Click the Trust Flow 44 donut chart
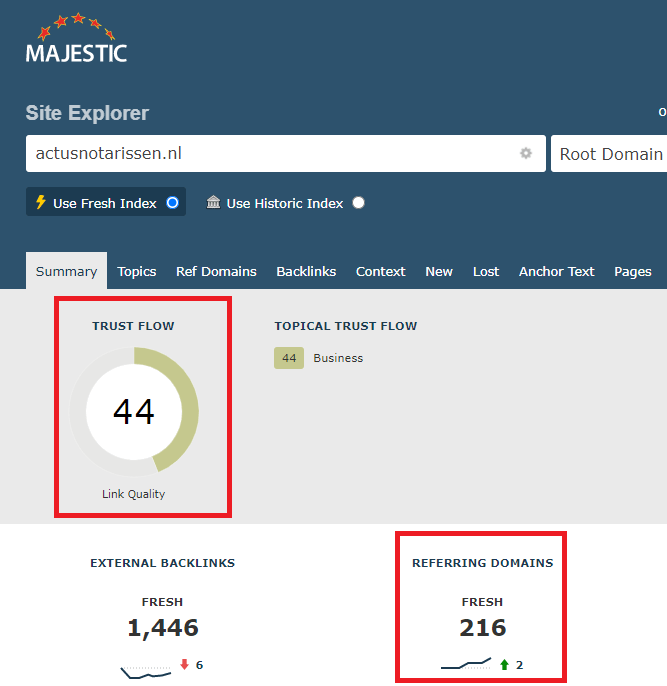Image resolution: width=667 pixels, height=686 pixels. [134, 411]
